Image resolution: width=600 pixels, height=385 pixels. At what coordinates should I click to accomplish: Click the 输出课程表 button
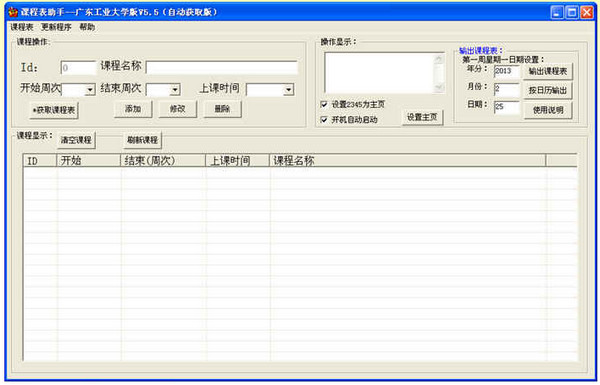[x=548, y=72]
